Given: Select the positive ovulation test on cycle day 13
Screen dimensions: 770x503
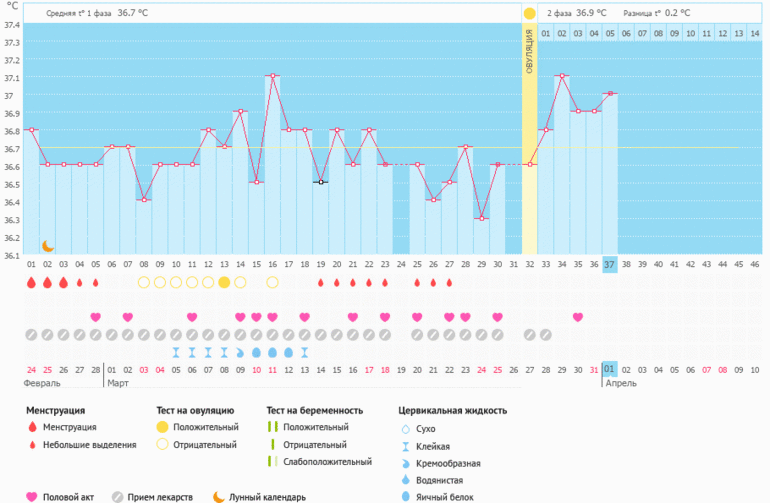Looking at the screenshot, I should click(224, 283).
